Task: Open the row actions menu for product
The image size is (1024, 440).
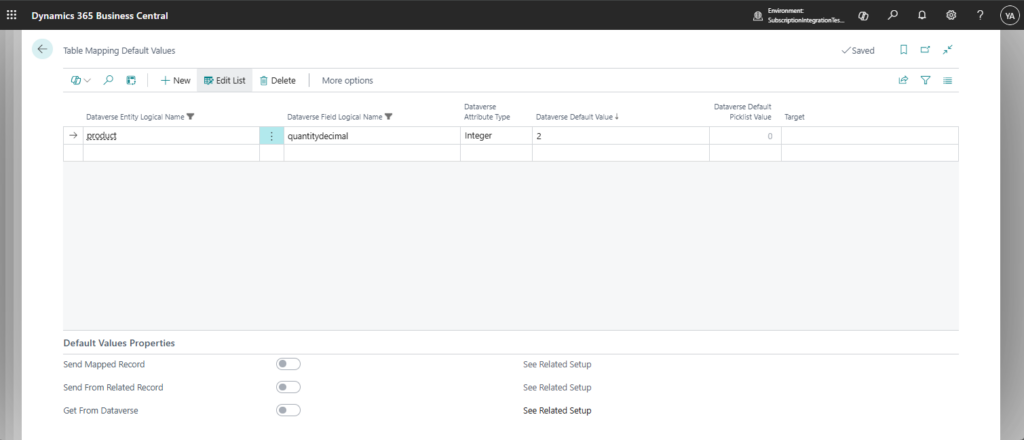Action: [271, 136]
